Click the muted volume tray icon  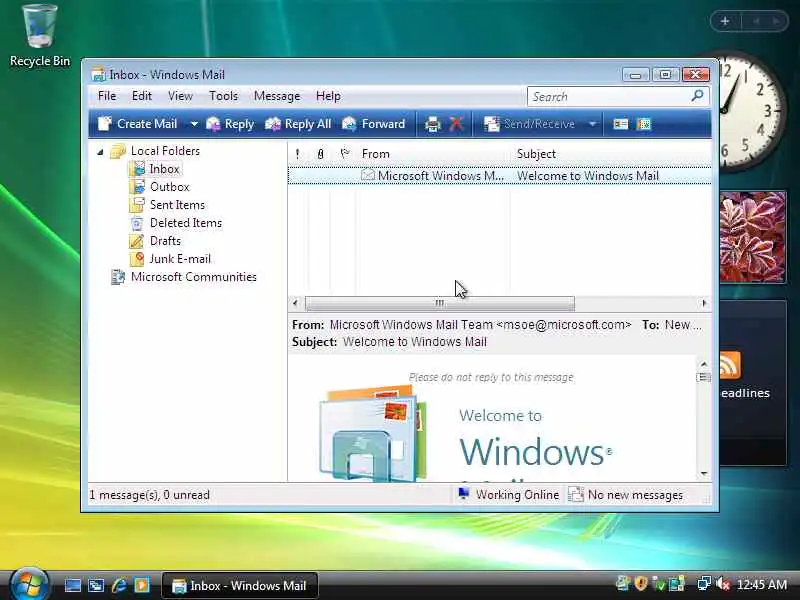(x=723, y=584)
